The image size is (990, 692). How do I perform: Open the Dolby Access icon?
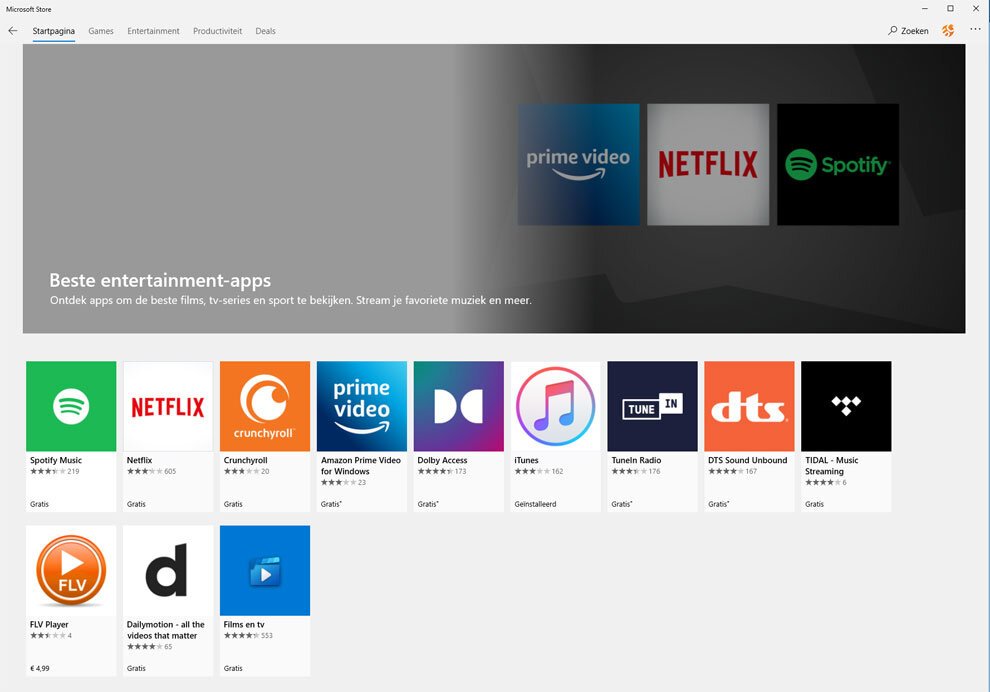pos(458,406)
